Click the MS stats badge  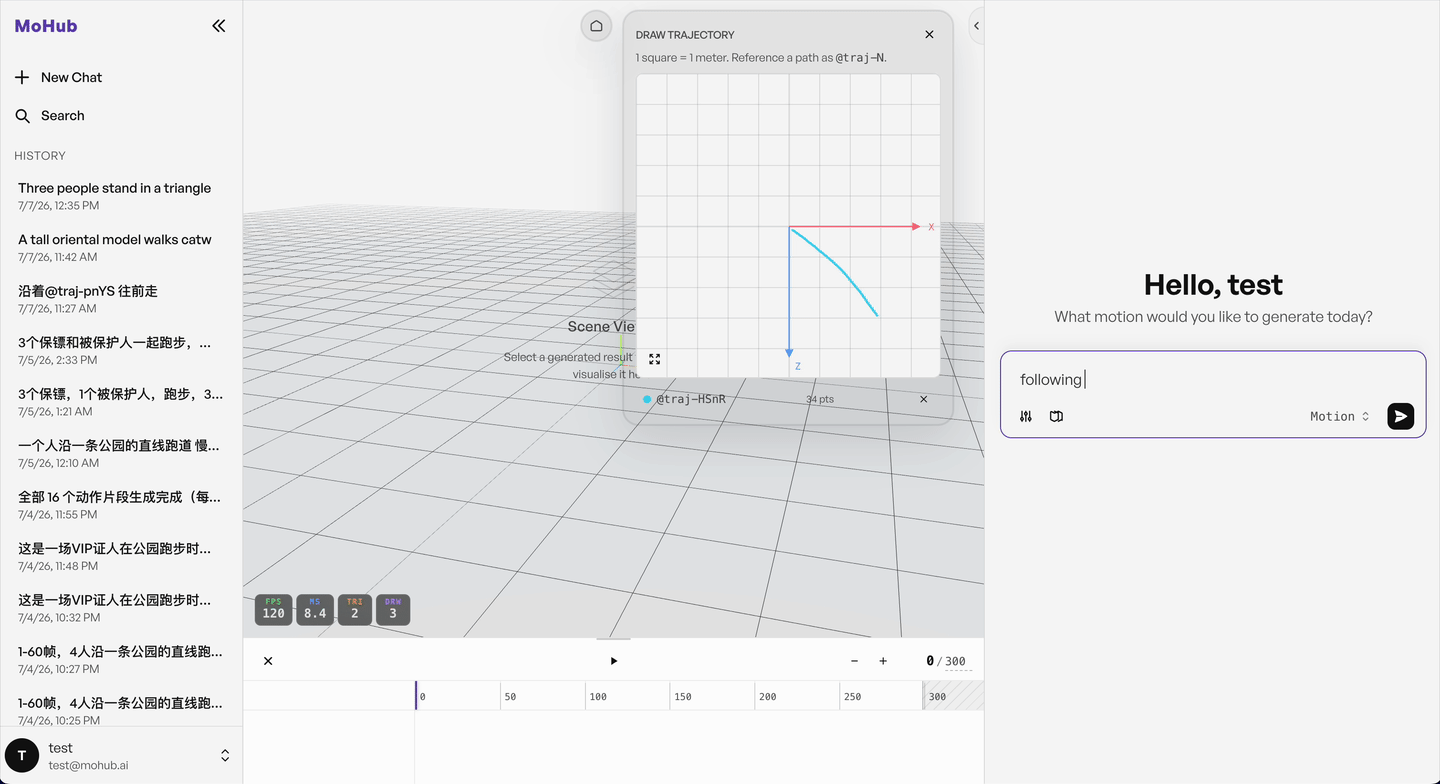[x=315, y=609]
